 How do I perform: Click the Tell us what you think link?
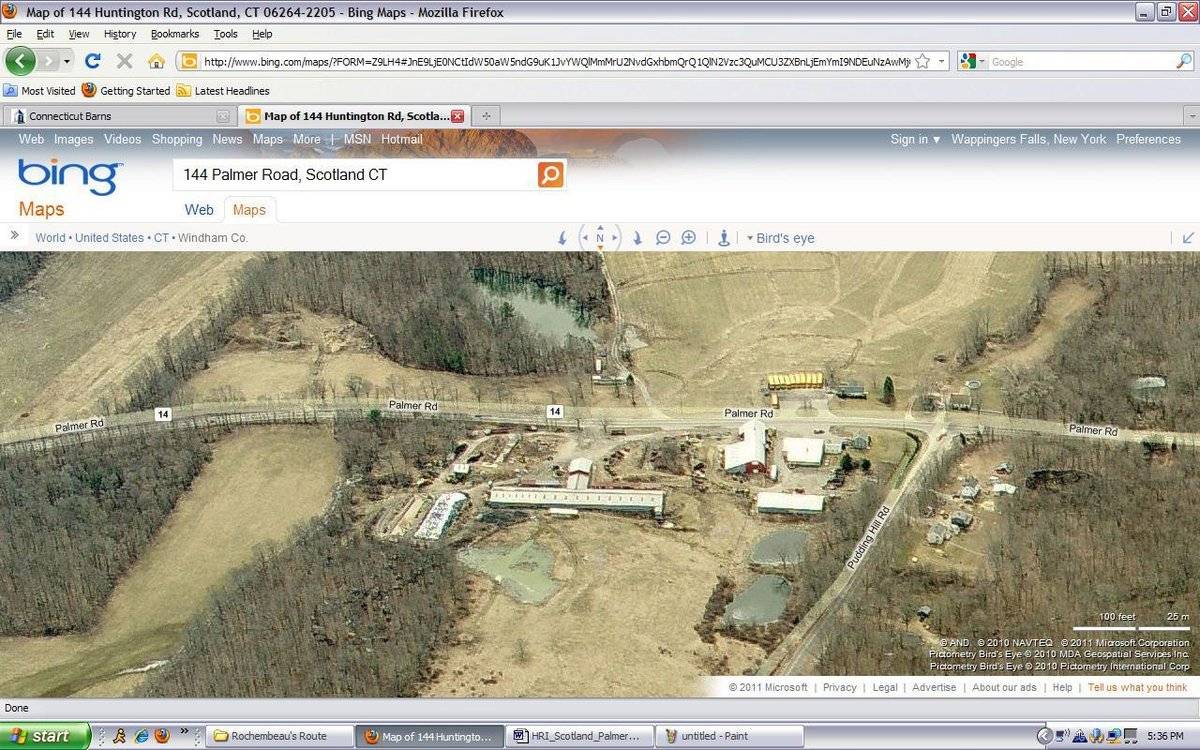[1137, 687]
